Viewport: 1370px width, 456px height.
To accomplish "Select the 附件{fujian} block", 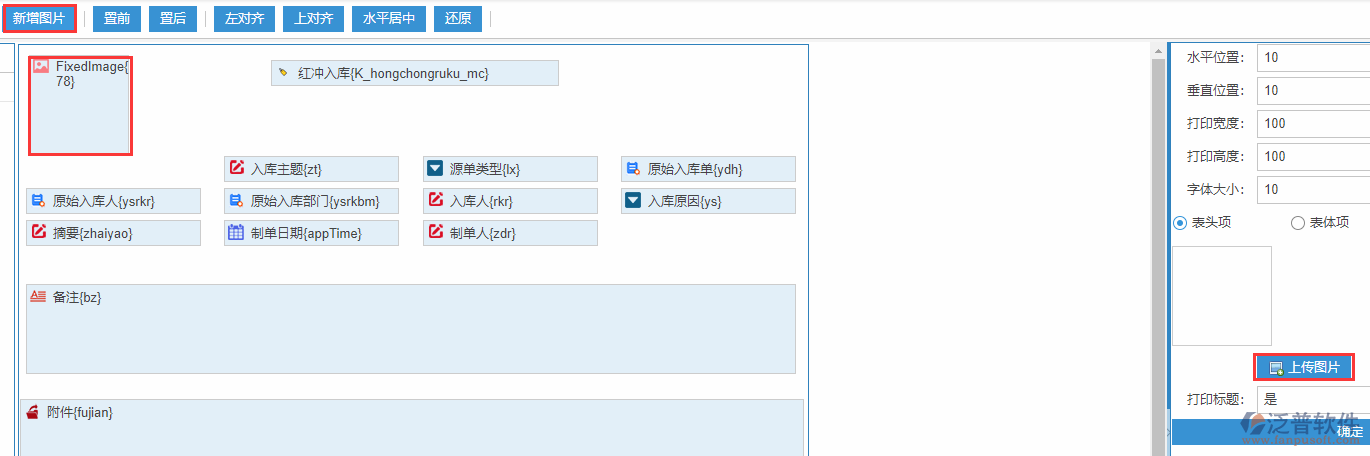I will (412, 427).
